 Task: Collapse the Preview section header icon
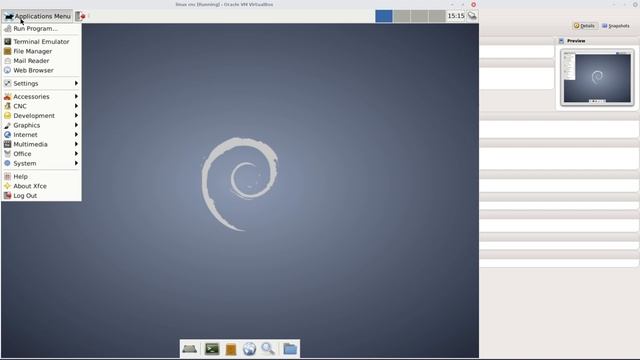tap(561, 41)
